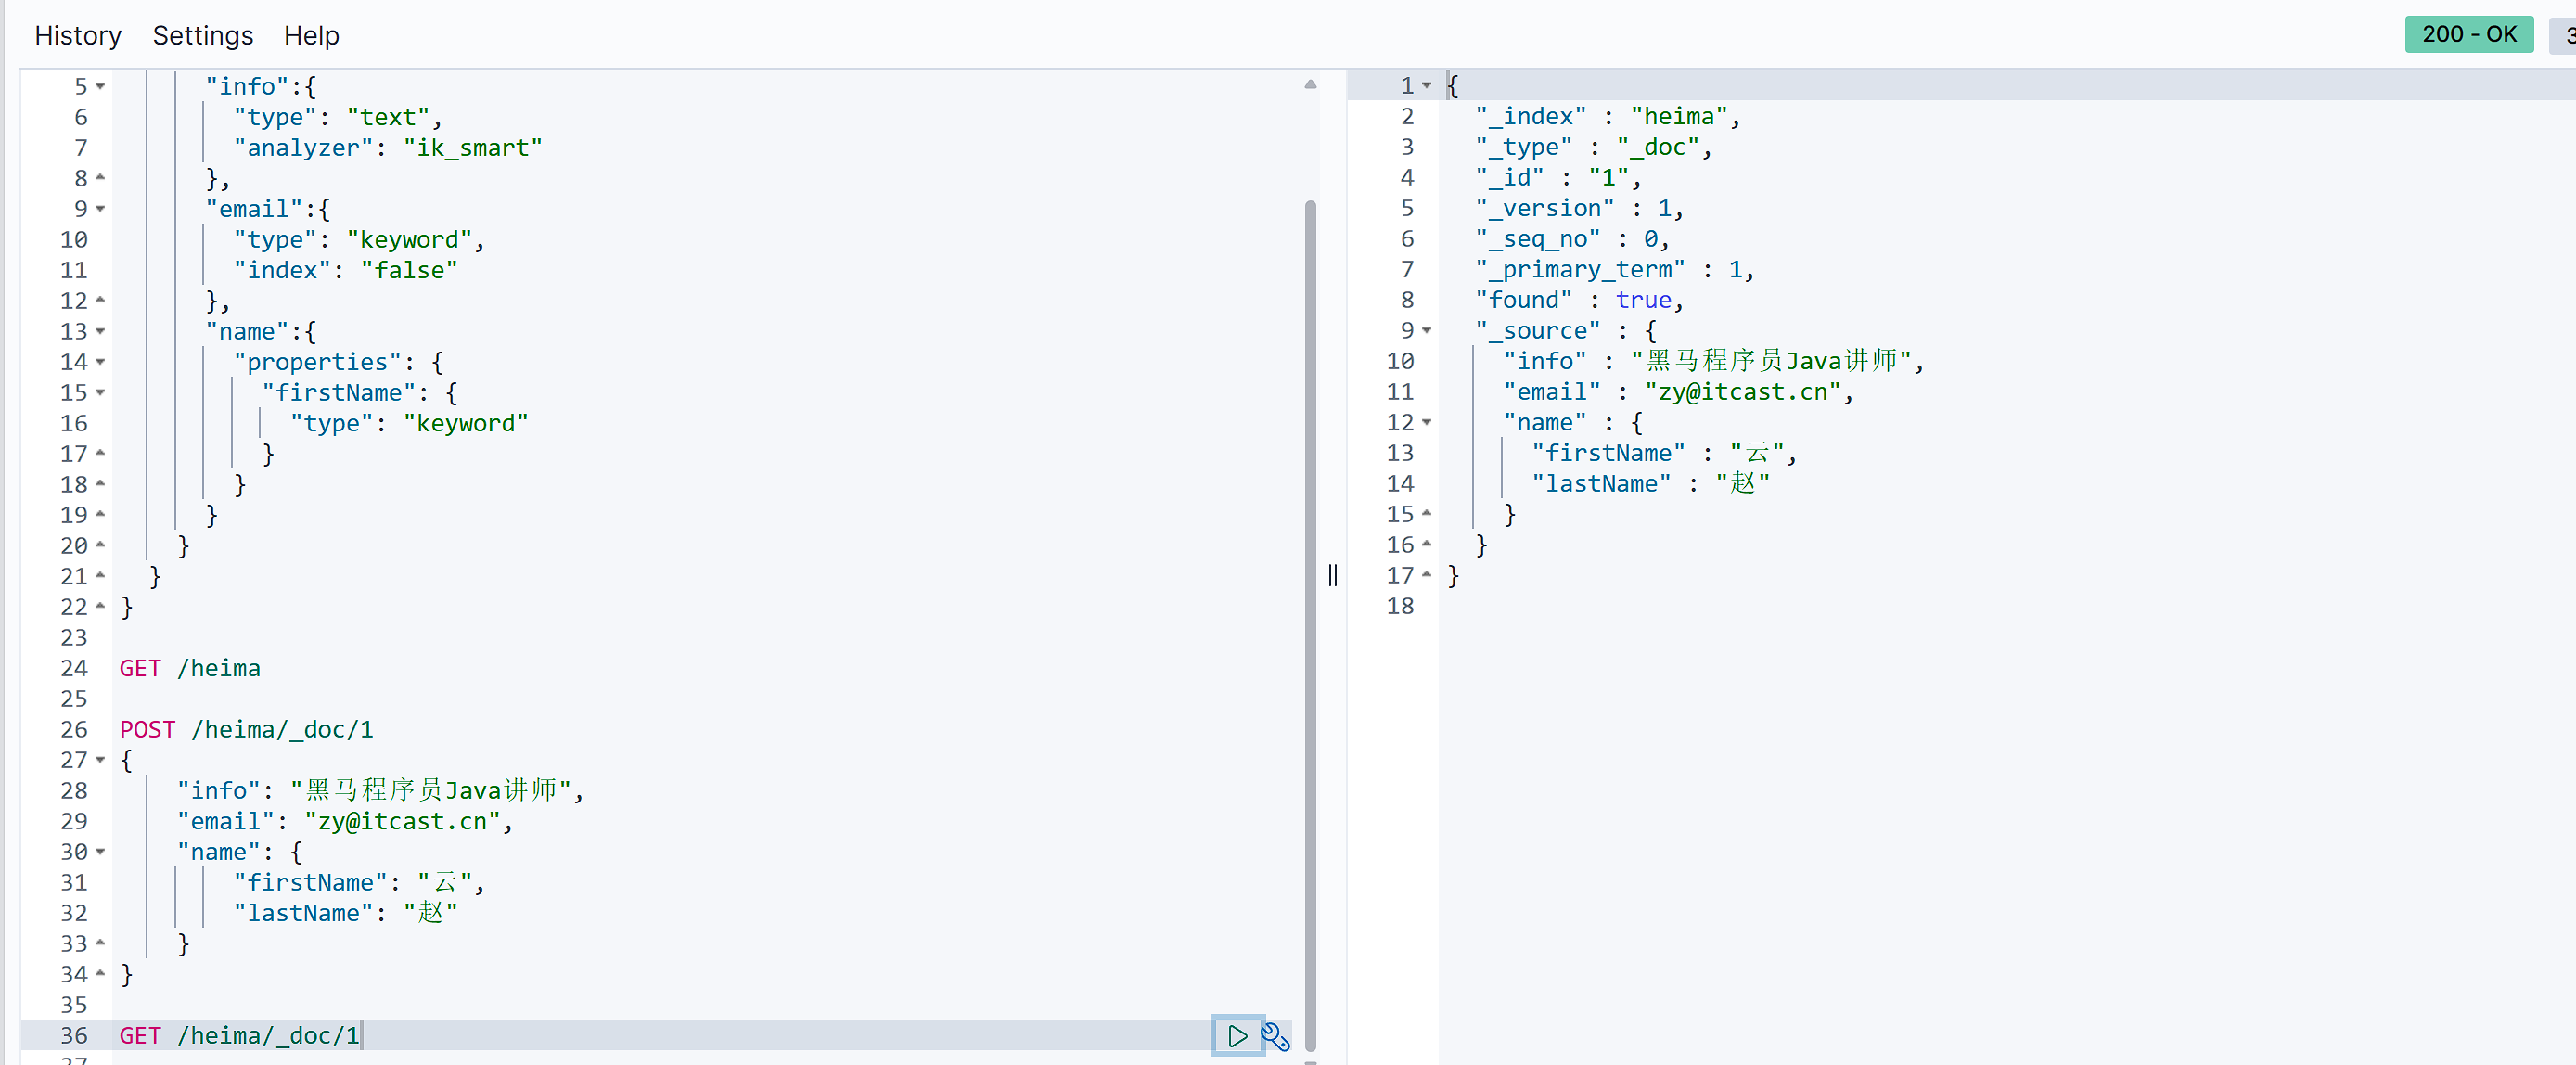Open the Help menu

pyautogui.click(x=311, y=36)
